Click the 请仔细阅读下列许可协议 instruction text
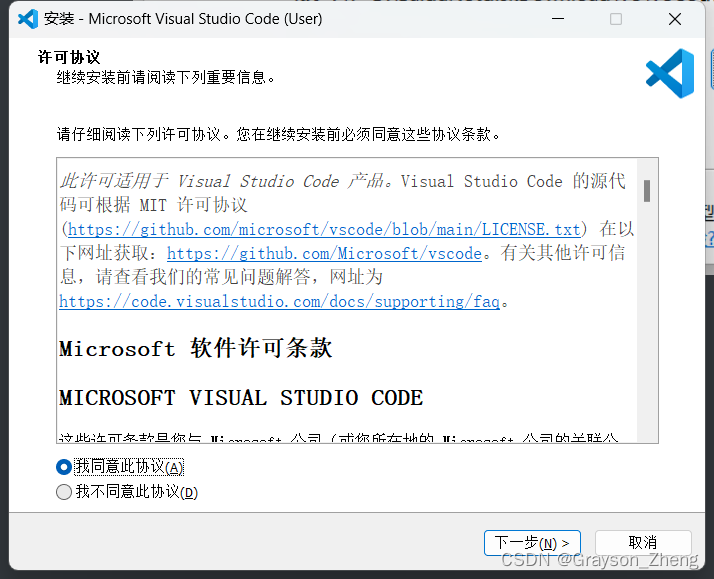 pos(278,134)
